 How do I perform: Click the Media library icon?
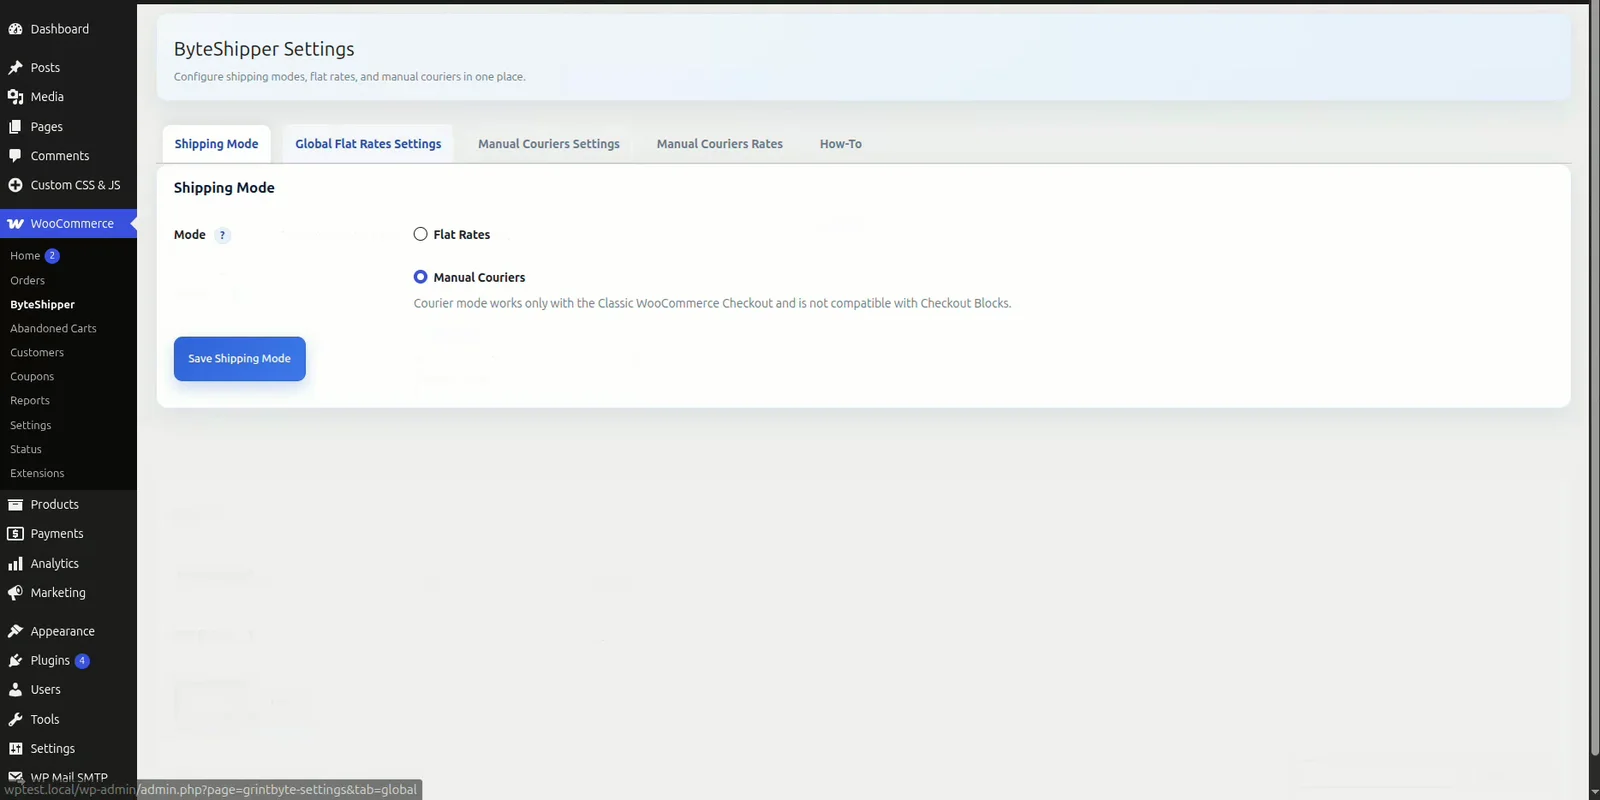click(x=15, y=97)
